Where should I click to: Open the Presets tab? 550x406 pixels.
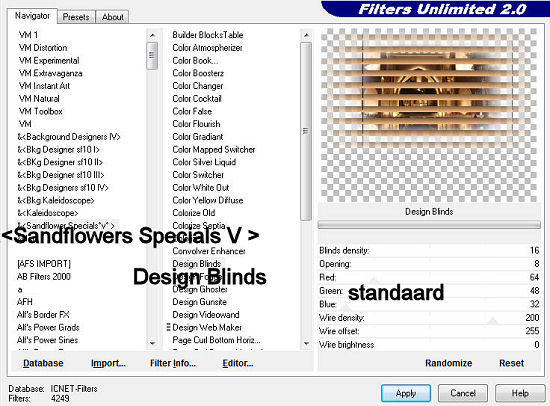point(76,17)
